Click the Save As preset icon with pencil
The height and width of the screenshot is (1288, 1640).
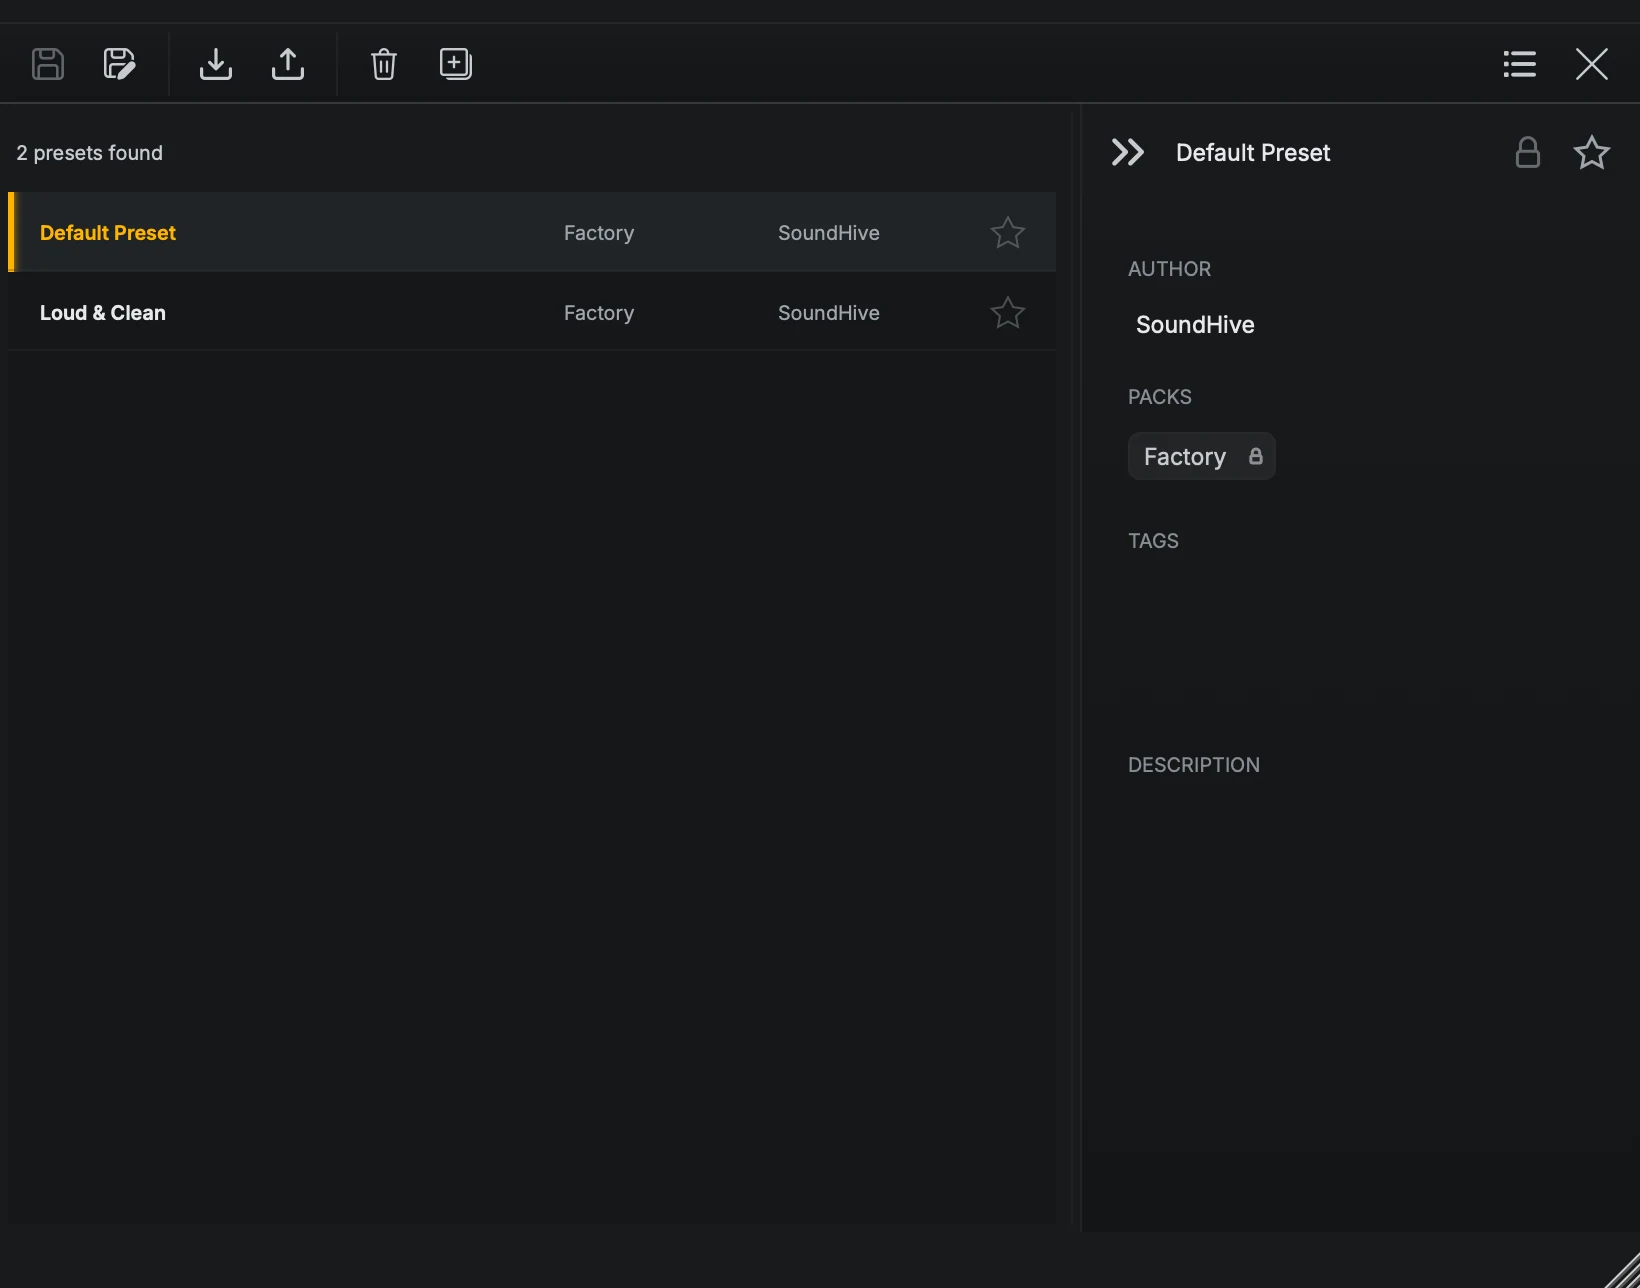coord(120,64)
